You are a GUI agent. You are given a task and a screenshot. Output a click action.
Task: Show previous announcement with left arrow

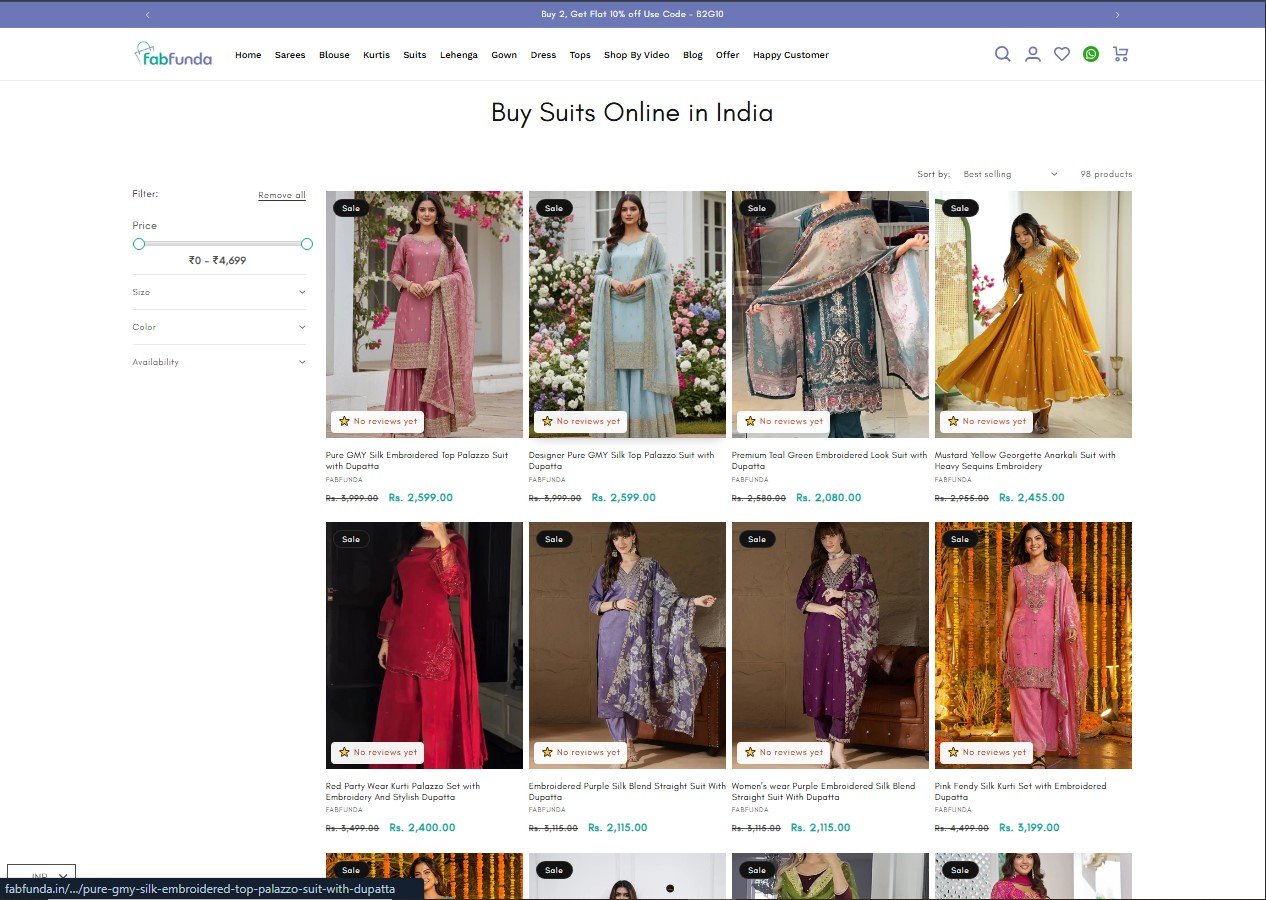pos(148,15)
